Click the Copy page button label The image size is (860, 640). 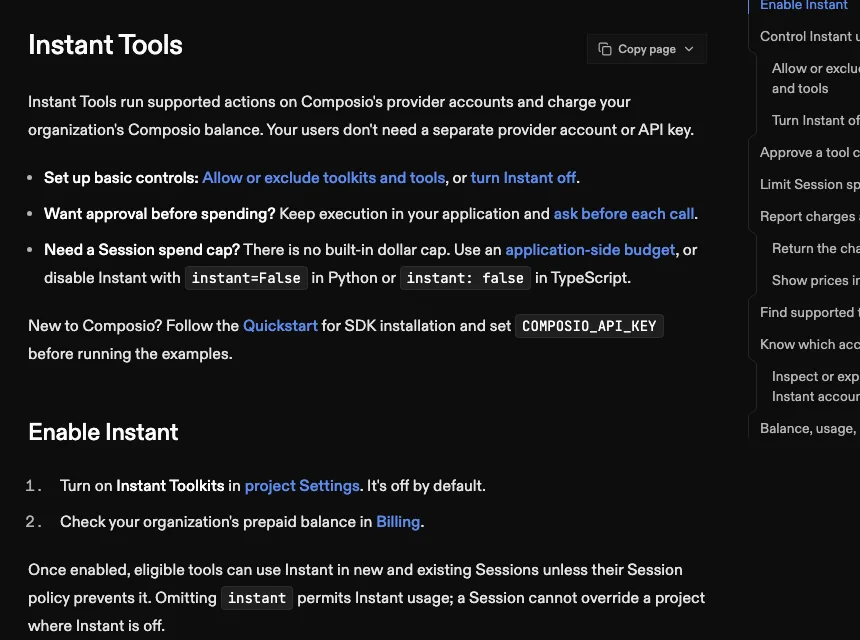click(647, 49)
